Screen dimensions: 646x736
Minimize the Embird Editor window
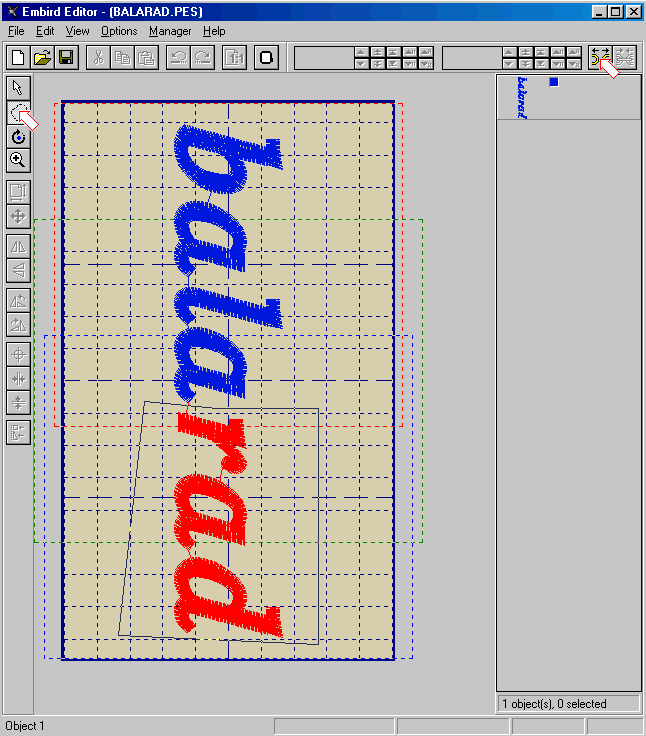point(599,12)
